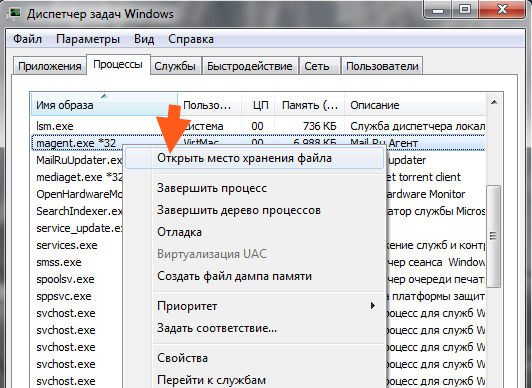Open the Вид menu

tap(144, 39)
